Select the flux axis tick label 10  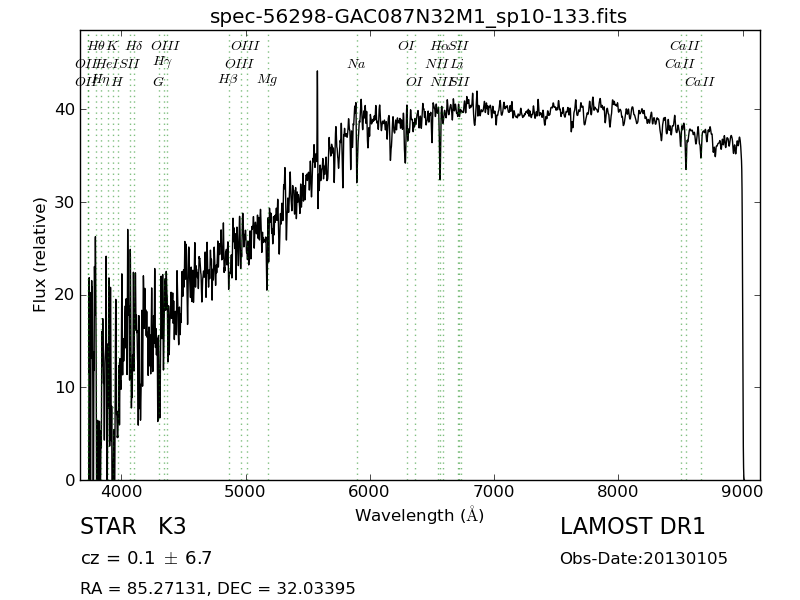coord(65,388)
